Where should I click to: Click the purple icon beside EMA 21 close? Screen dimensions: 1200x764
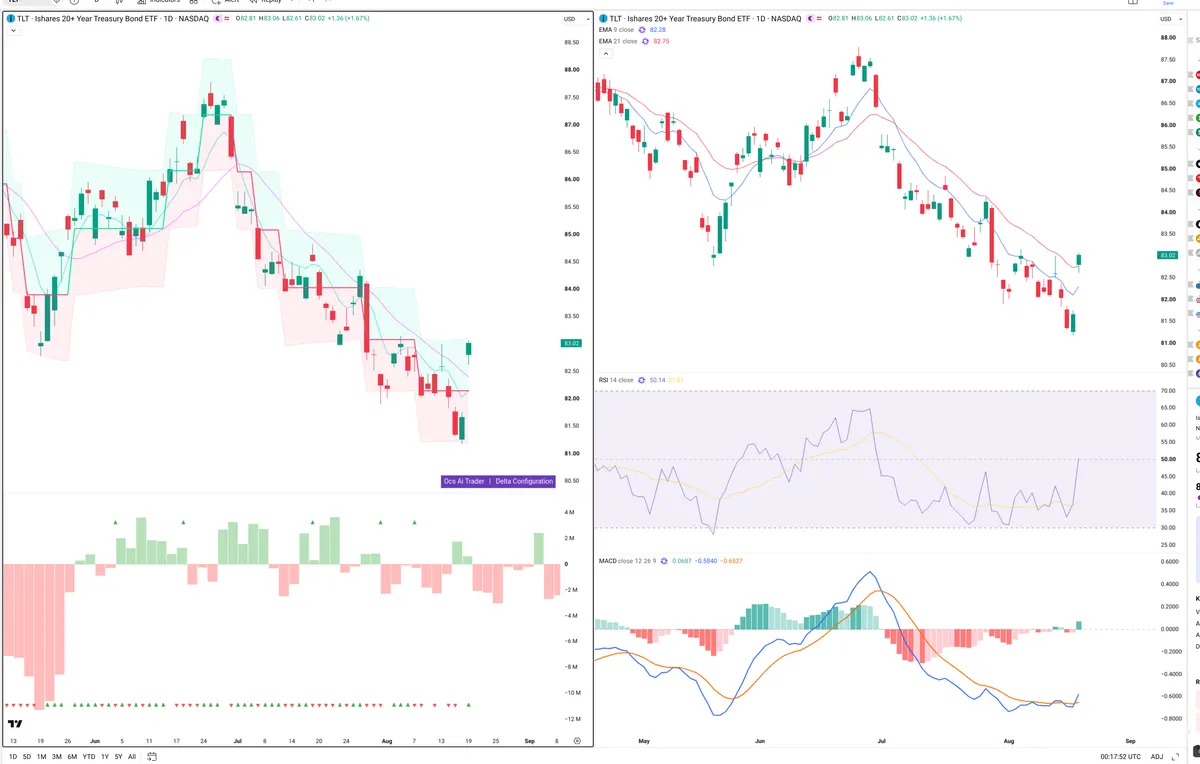click(645, 41)
